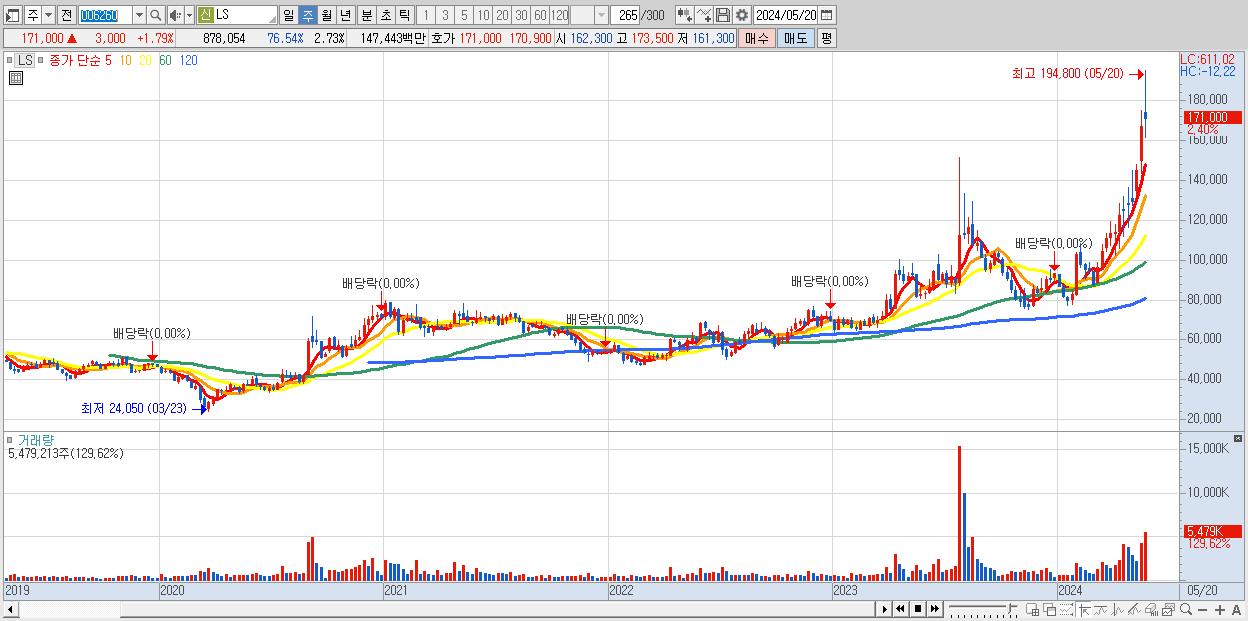The width and height of the screenshot is (1248, 621).
Task: Choose the 1 interval button
Action: [425, 15]
